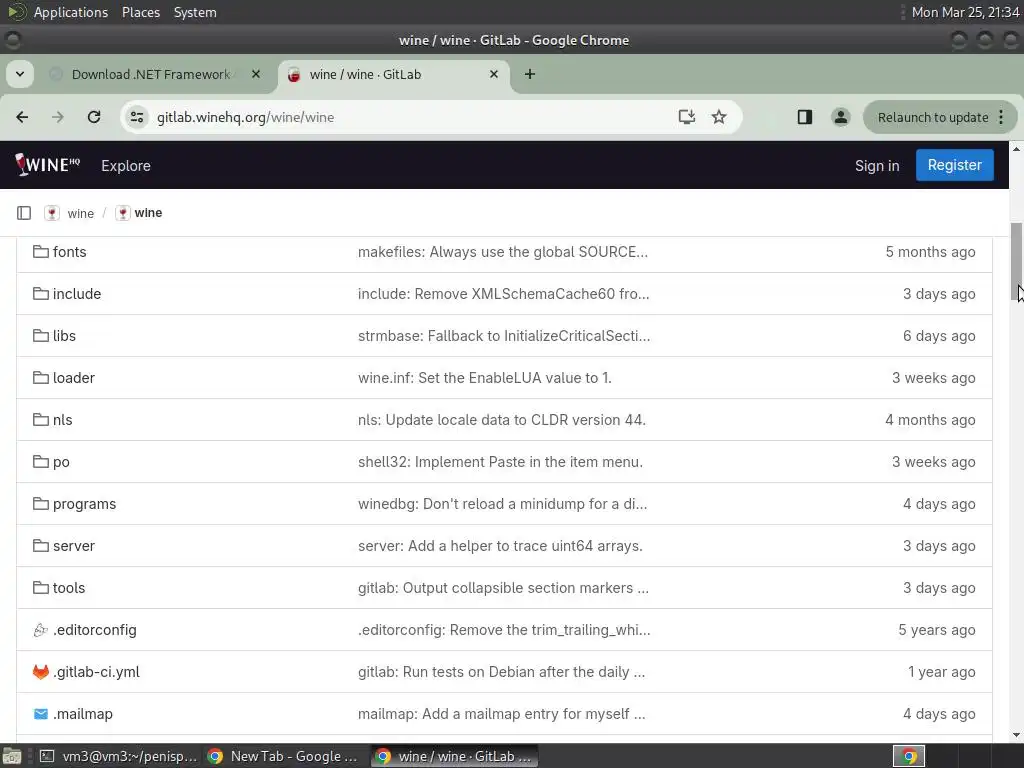Click the .mailmap envelope icon
Screen dimensions: 1024x768
(x=40, y=714)
